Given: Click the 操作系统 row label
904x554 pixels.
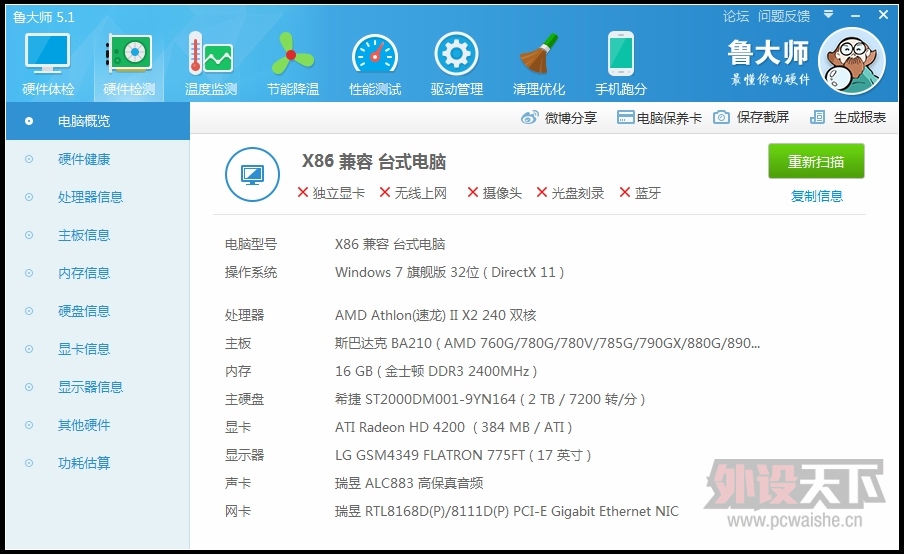Looking at the screenshot, I should coord(251,272).
